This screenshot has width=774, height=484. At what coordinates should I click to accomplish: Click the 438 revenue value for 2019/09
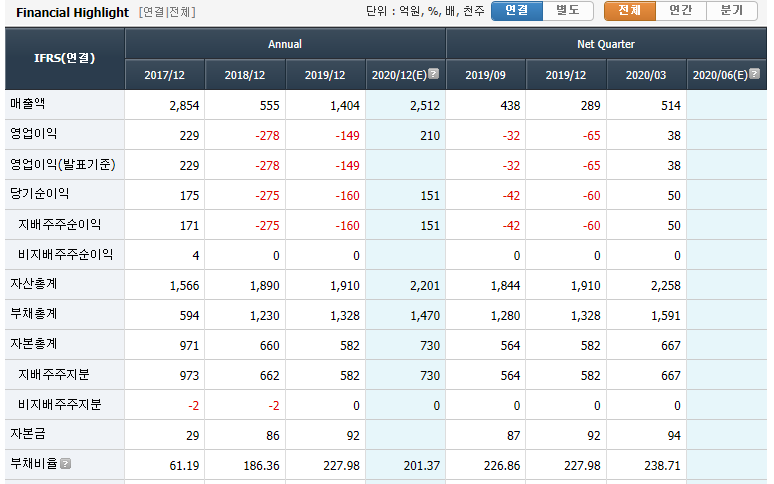(x=510, y=106)
